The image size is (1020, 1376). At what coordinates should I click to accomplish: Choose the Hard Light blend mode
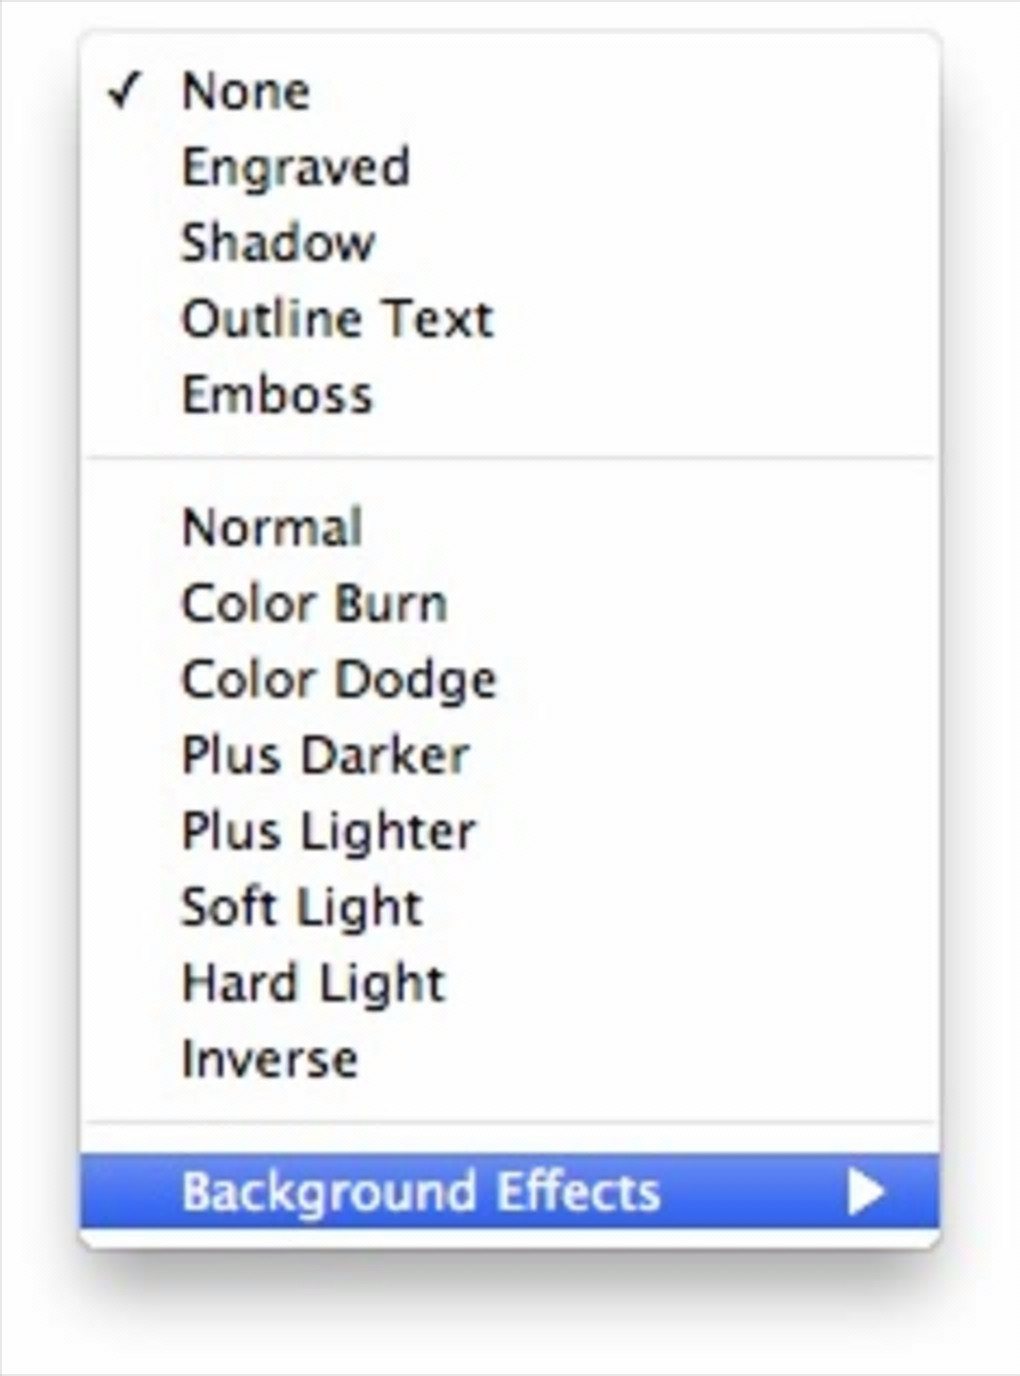point(313,984)
